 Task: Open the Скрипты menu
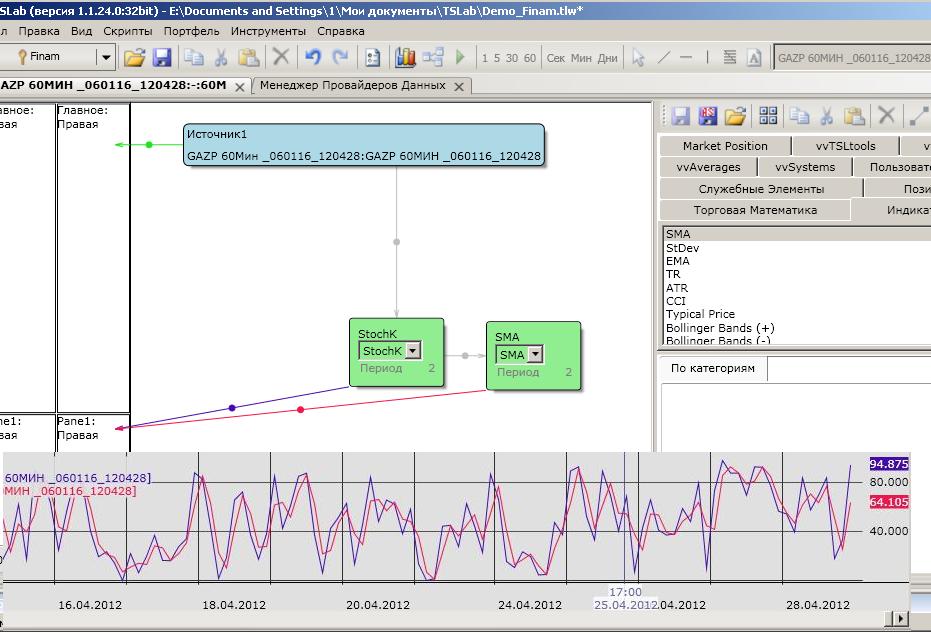point(127,31)
